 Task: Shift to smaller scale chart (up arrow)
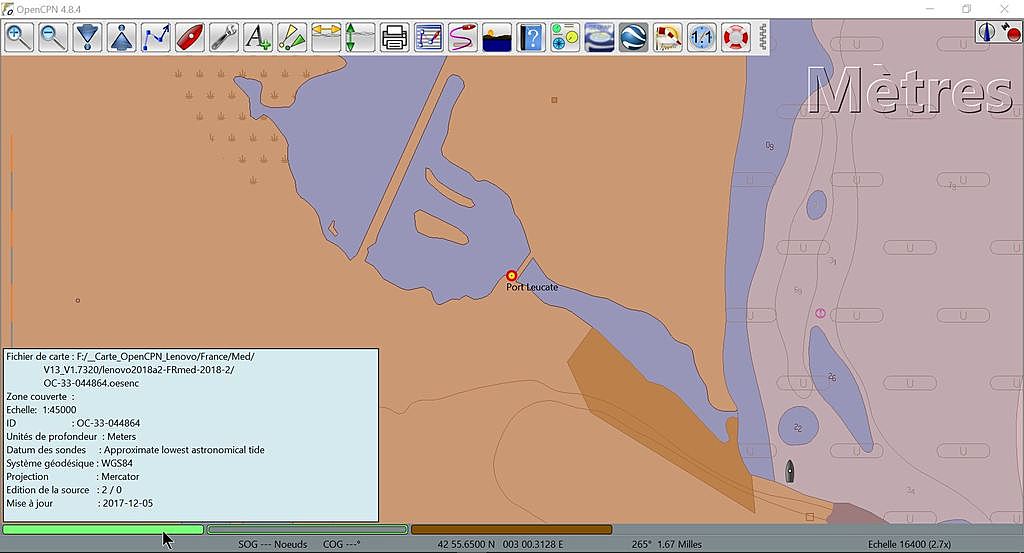pyautogui.click(x=121, y=37)
